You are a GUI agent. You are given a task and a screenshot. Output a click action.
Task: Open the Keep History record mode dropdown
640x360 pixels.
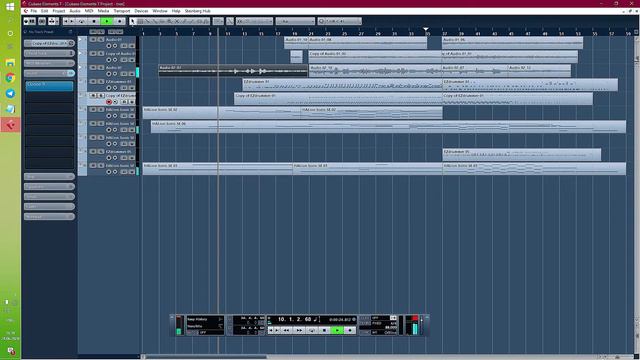tap(205, 319)
